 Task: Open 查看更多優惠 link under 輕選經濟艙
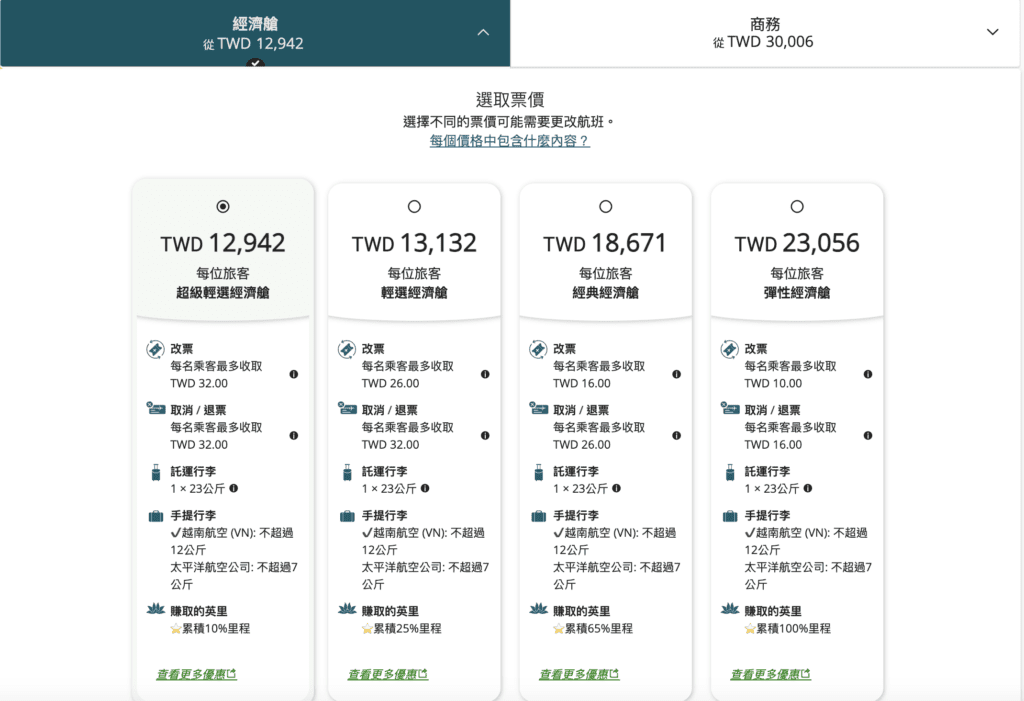(387, 674)
